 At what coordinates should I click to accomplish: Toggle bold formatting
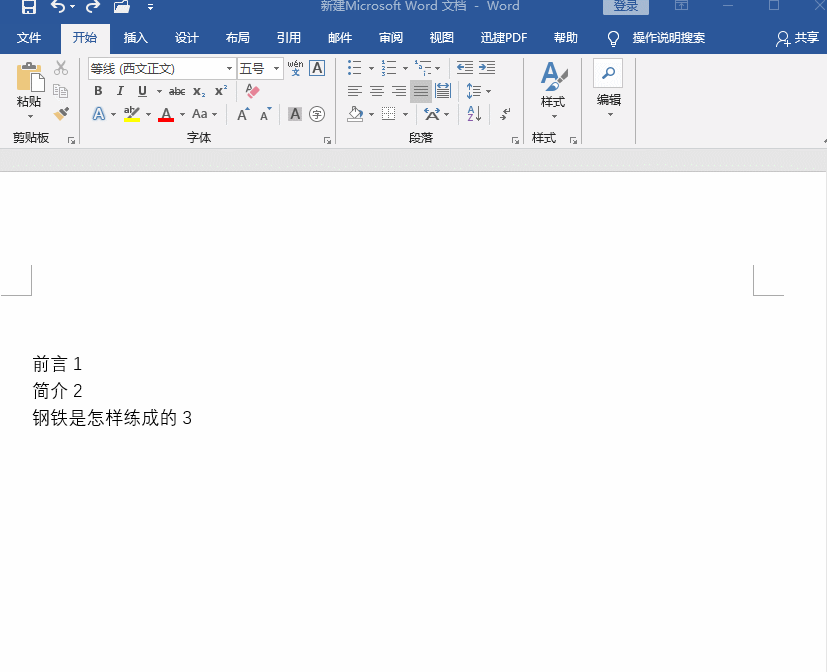point(98,91)
